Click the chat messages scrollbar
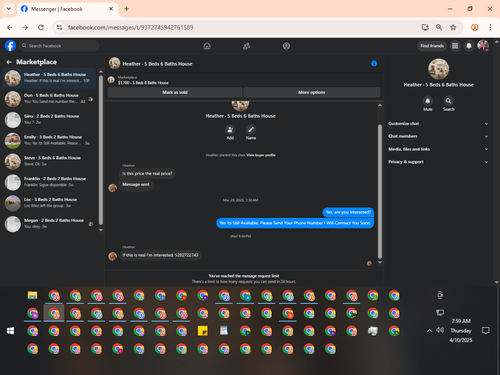 tap(380, 192)
